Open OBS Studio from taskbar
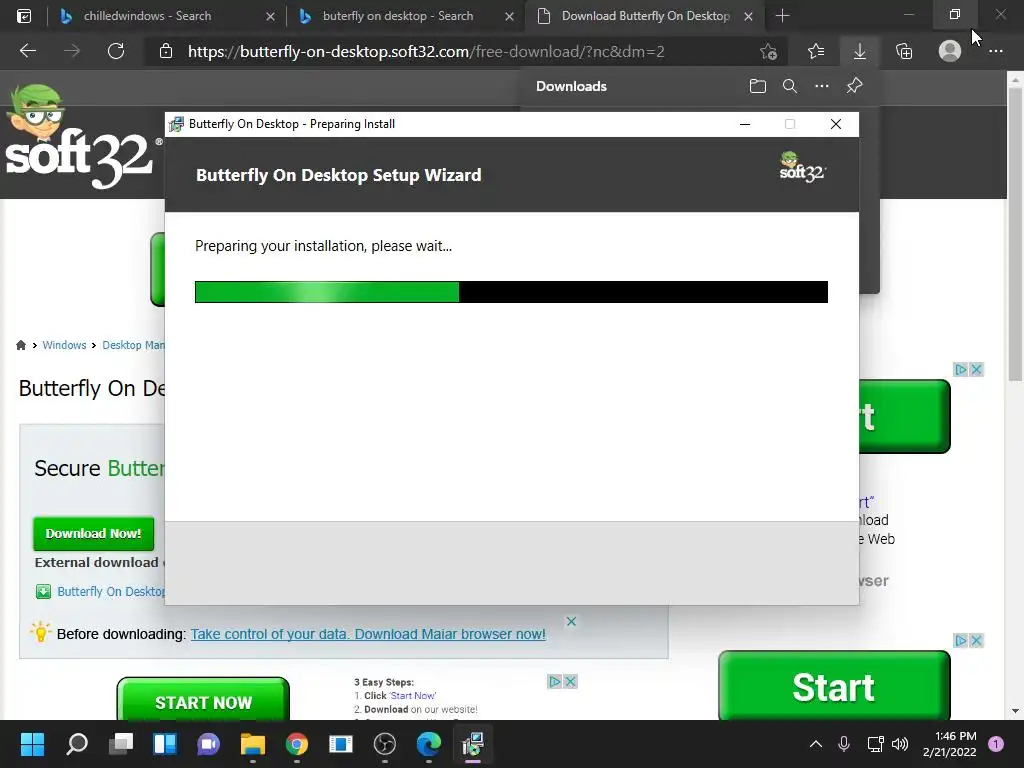Viewport: 1024px width, 768px height. 385,744
